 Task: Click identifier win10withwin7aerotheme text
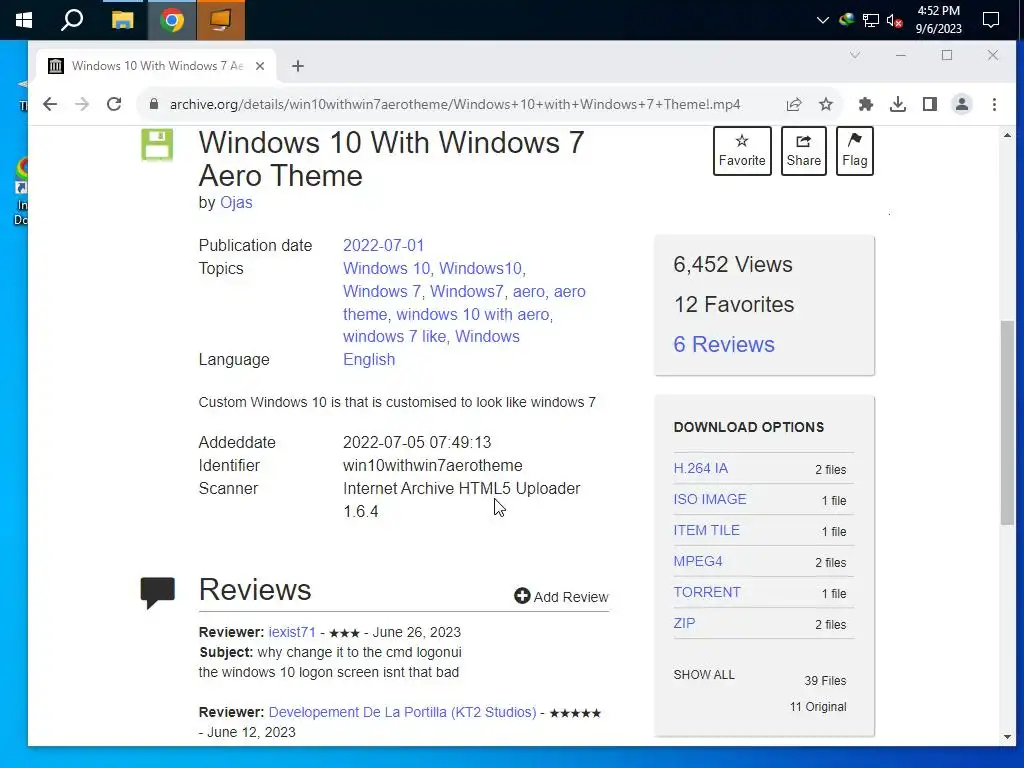tap(432, 466)
